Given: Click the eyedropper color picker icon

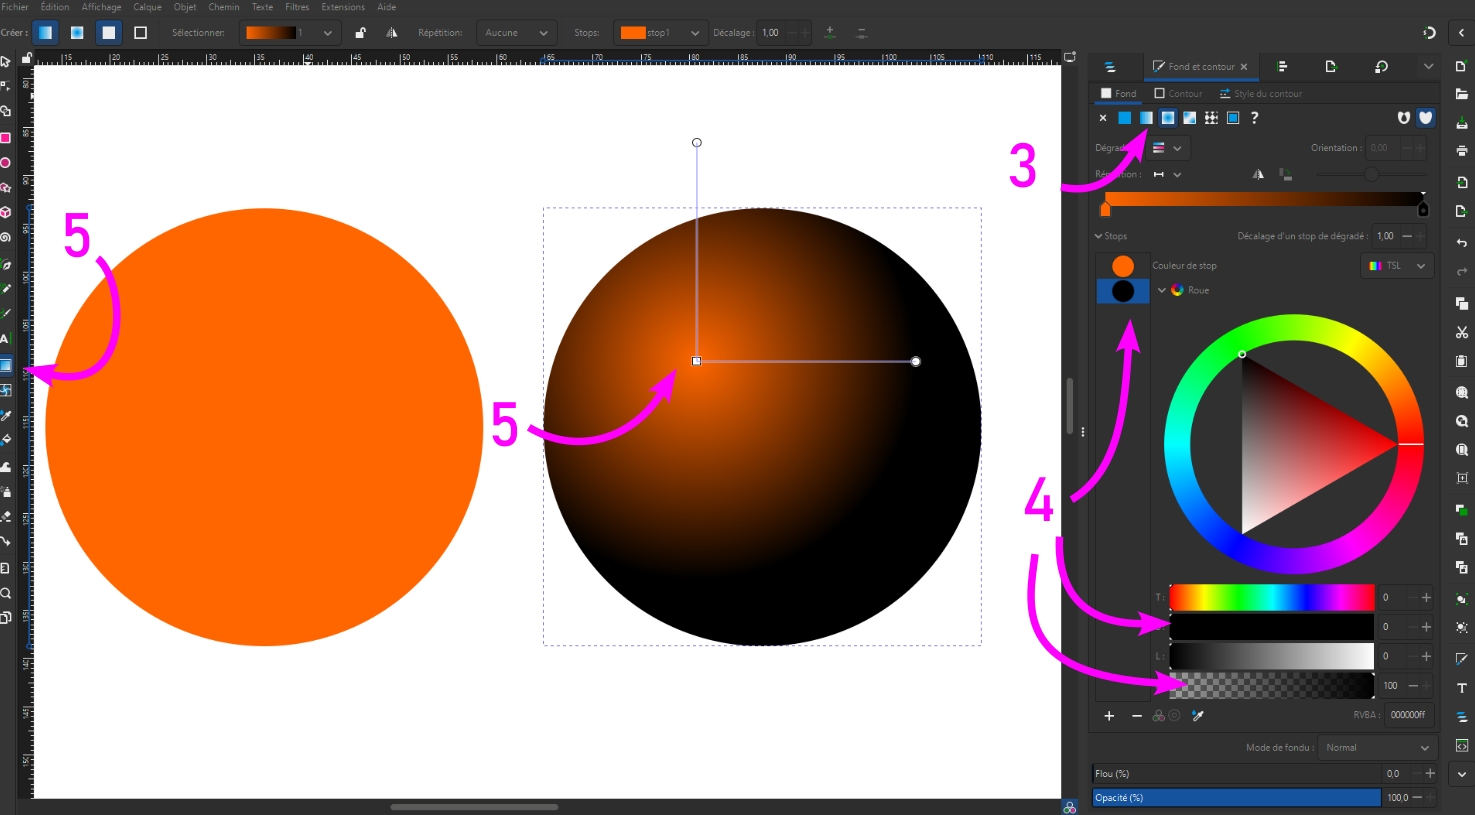Looking at the screenshot, I should pyautogui.click(x=1197, y=716).
